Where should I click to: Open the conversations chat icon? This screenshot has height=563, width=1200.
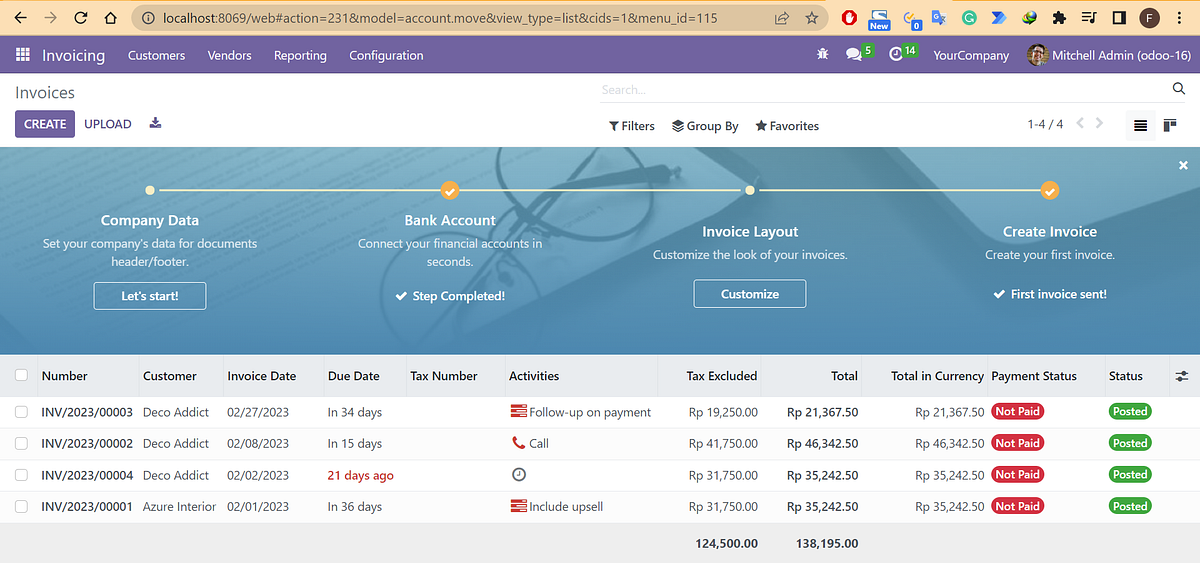coord(853,55)
